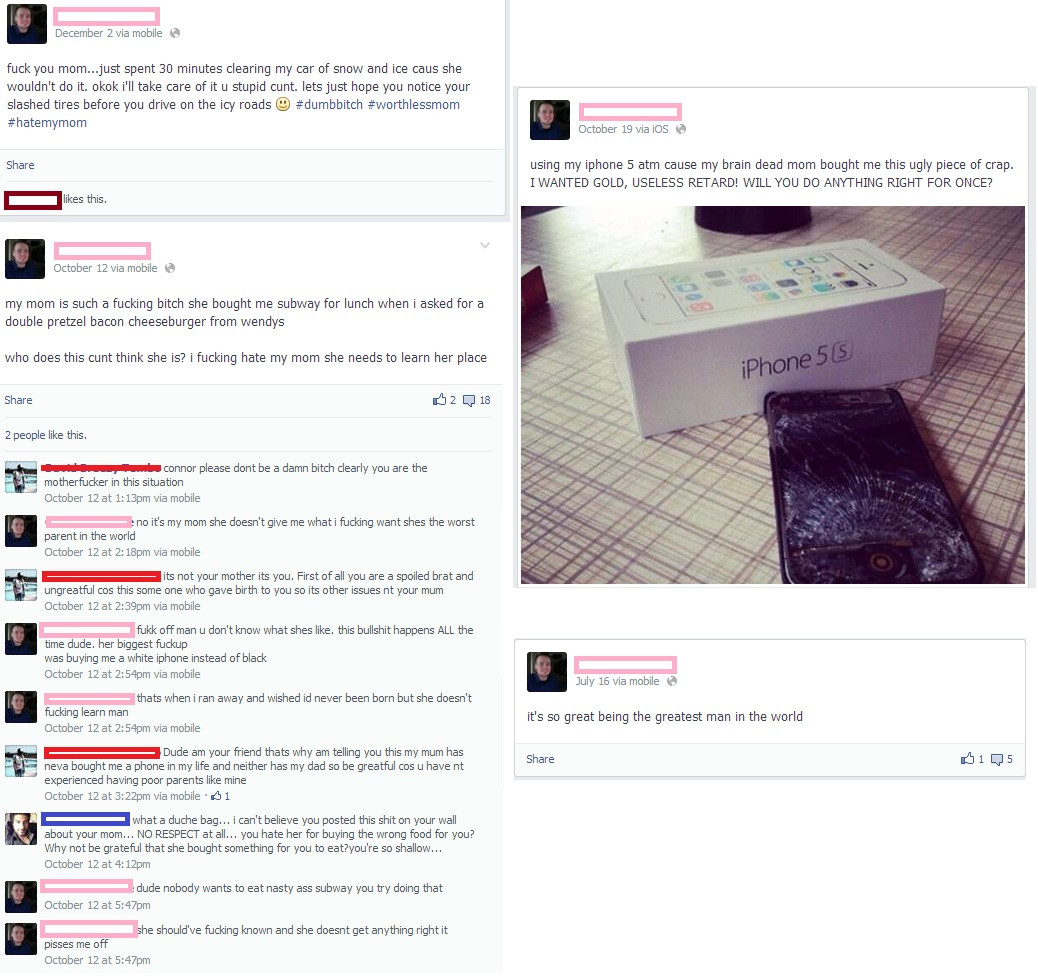Click Share under the October 12 post
This screenshot has width=1038, height=980.
pos(19,400)
